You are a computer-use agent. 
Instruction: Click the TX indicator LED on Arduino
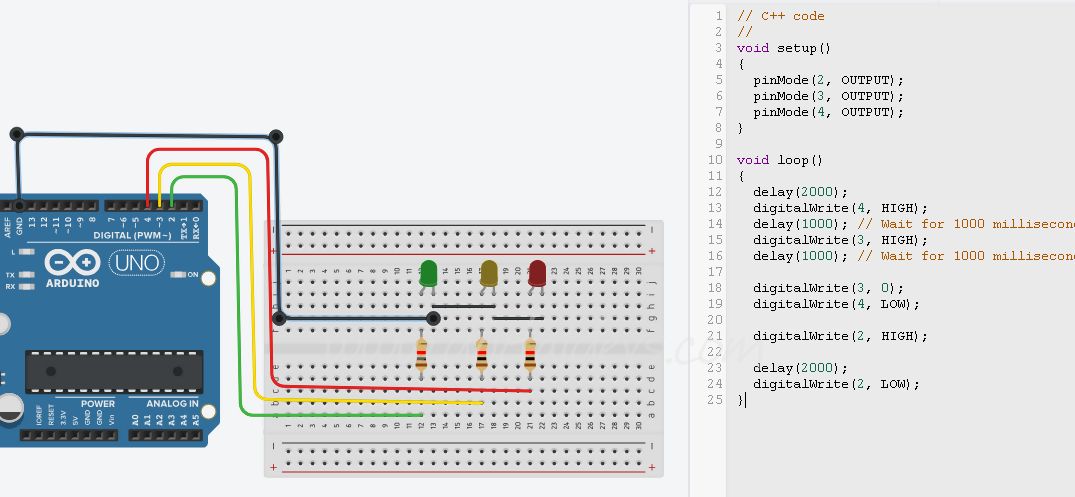click(27, 275)
